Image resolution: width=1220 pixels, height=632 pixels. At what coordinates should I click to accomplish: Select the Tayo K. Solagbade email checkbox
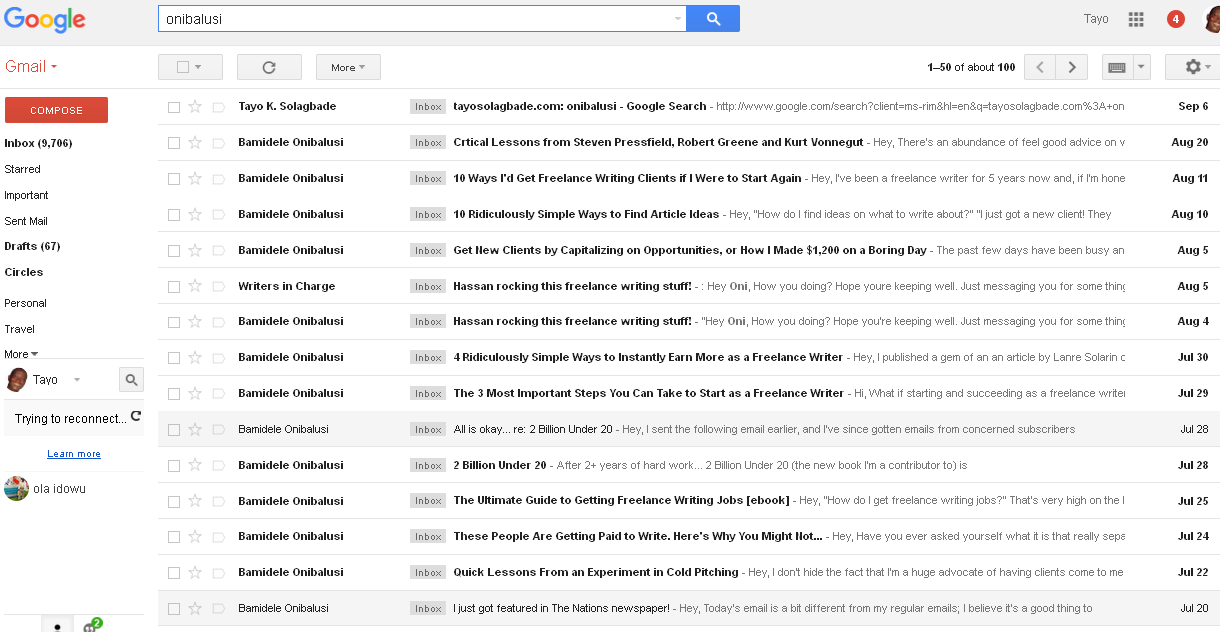pyautogui.click(x=174, y=107)
